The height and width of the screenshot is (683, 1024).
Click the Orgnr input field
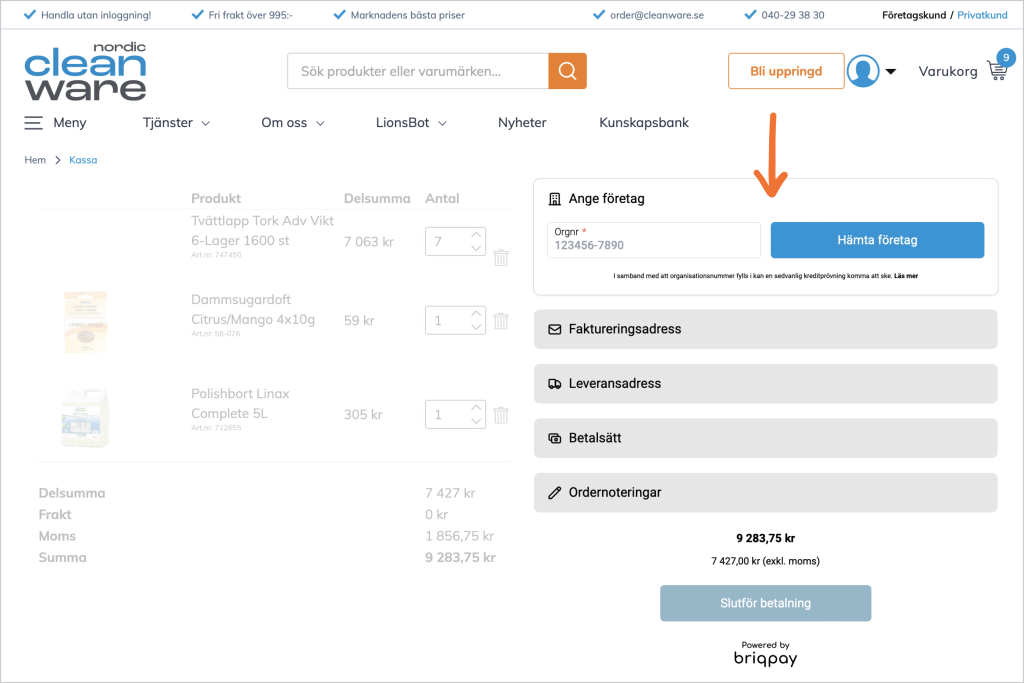click(654, 240)
